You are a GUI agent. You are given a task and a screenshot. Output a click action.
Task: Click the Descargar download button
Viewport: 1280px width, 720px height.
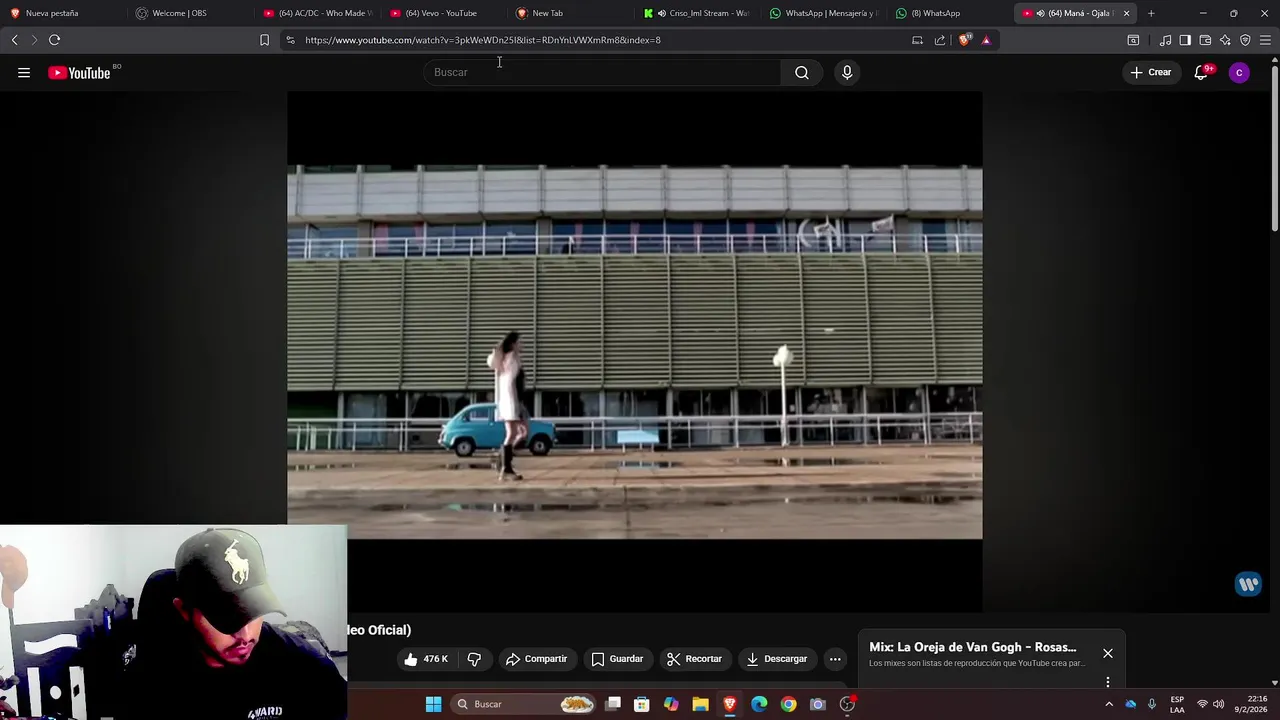point(777,659)
